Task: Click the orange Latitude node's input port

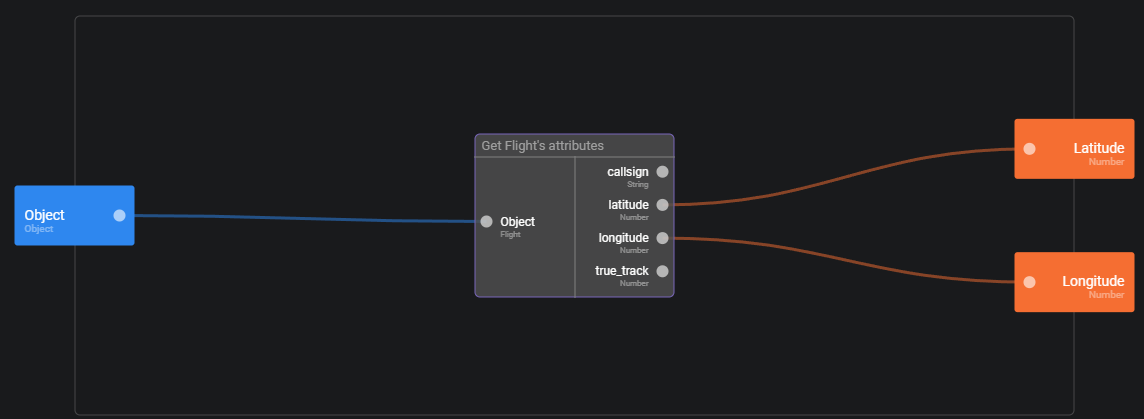Action: click(1029, 149)
